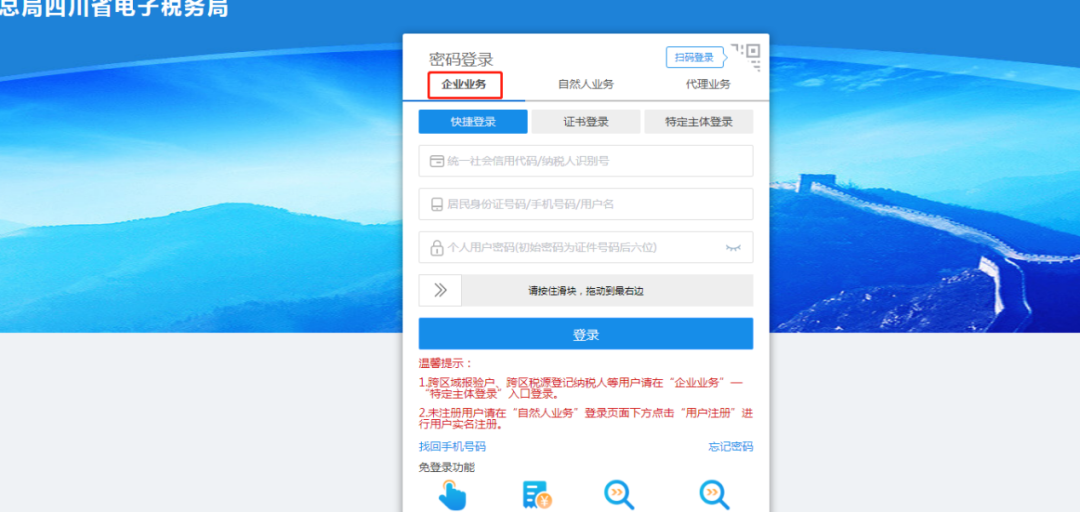The image size is (1080, 512).
Task: Switch to the 企业业务 tab
Action: pyautogui.click(x=464, y=85)
